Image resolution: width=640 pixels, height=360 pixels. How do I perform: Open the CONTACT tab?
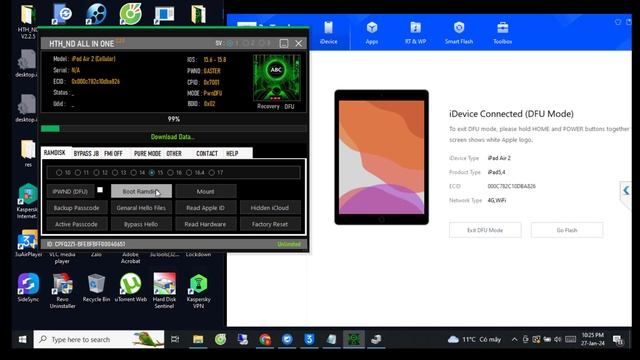tap(207, 153)
